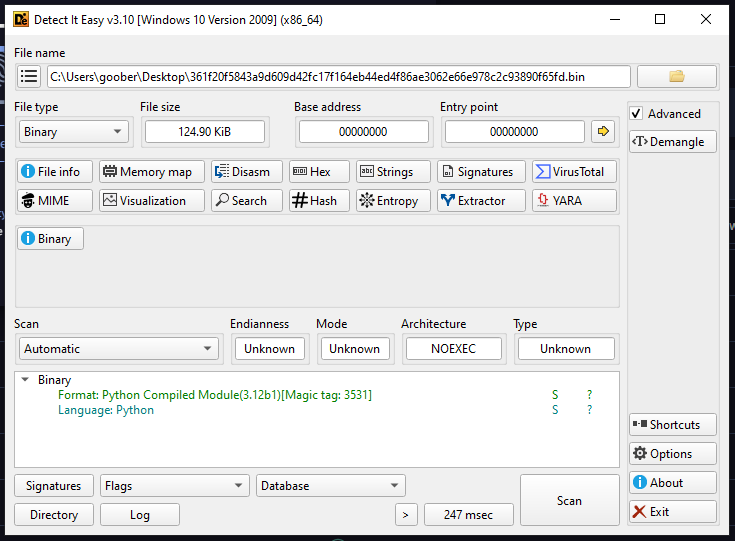Screen dimensions: 735x541
Task: Open the Directory scan button
Action: point(54,515)
